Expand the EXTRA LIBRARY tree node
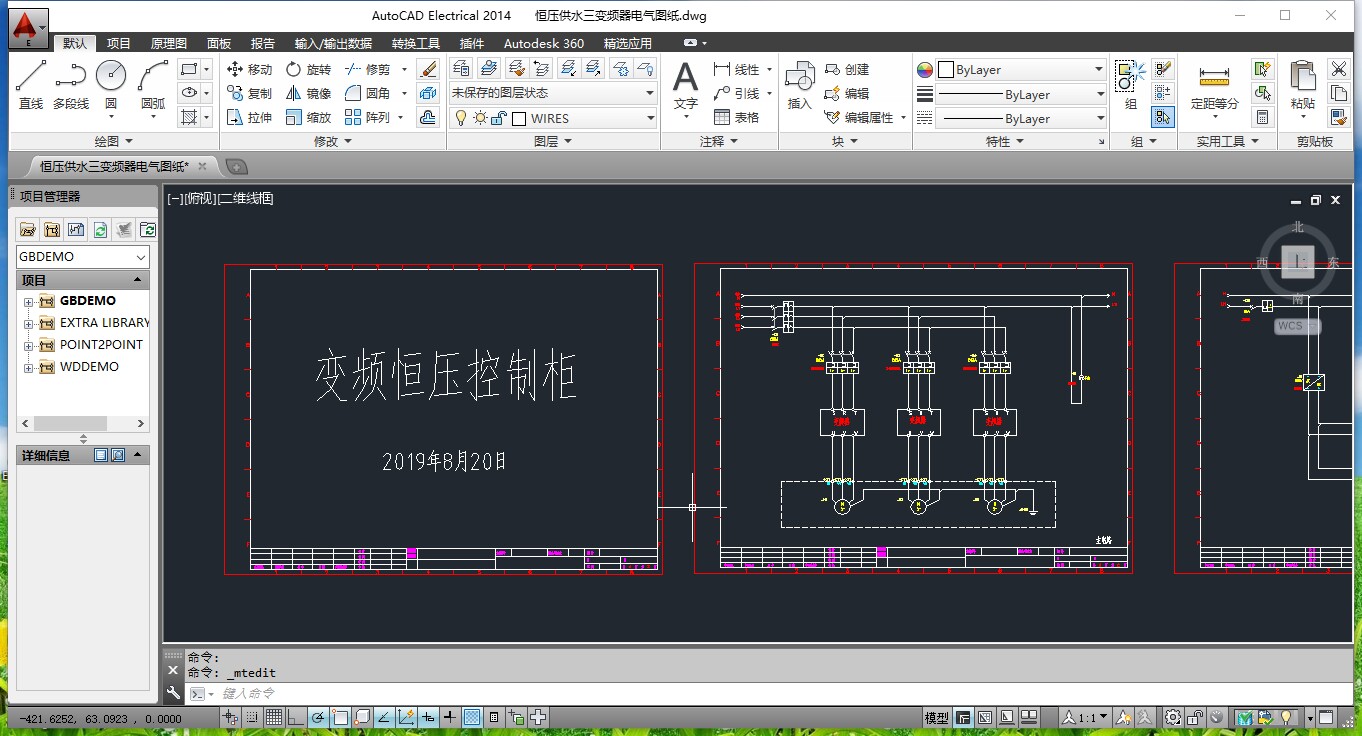 [29, 323]
